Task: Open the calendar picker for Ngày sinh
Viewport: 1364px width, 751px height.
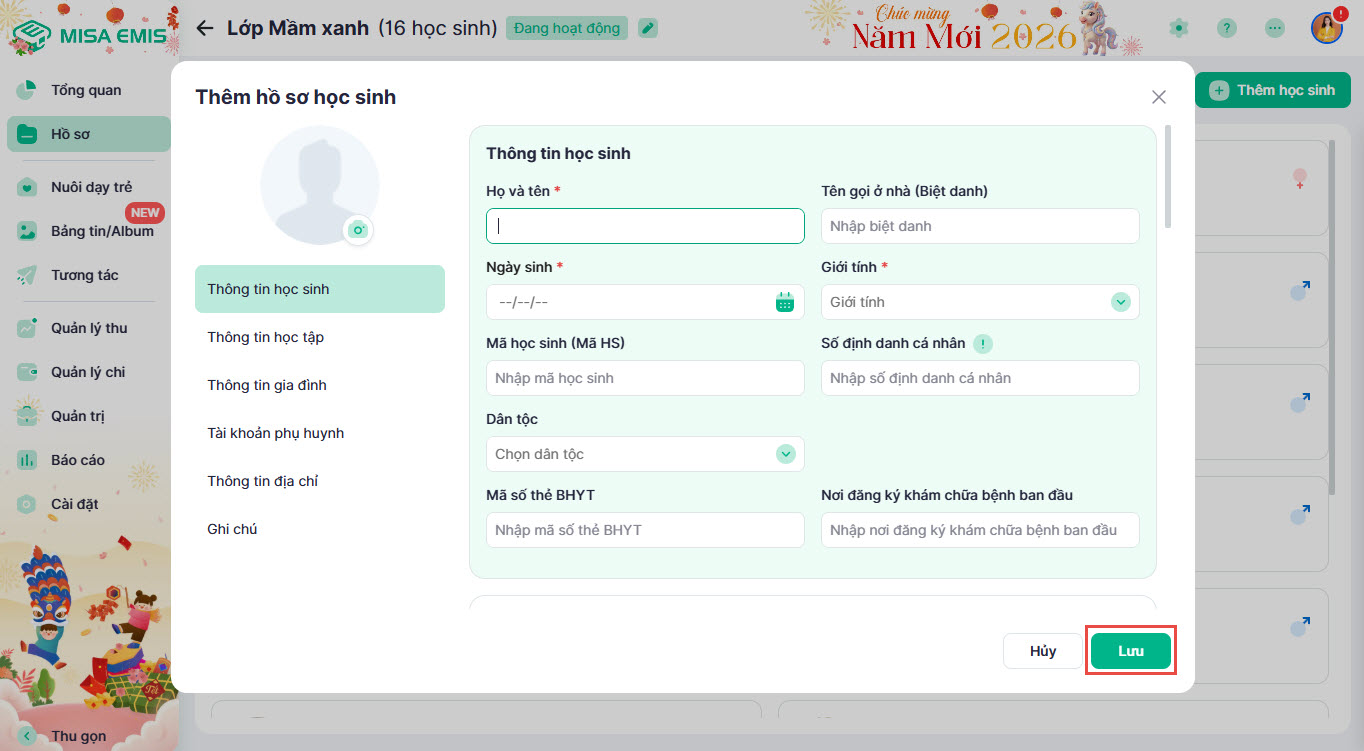Action: point(785,302)
